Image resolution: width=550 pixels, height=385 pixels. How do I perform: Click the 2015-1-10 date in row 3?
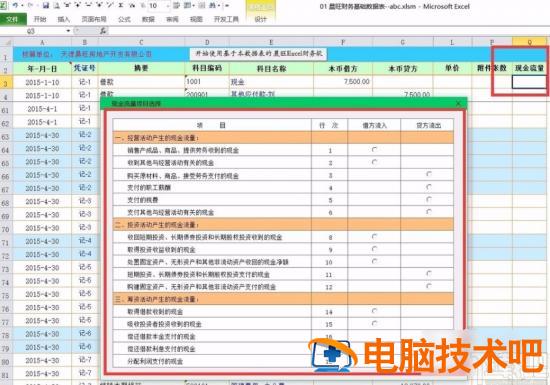click(x=42, y=82)
